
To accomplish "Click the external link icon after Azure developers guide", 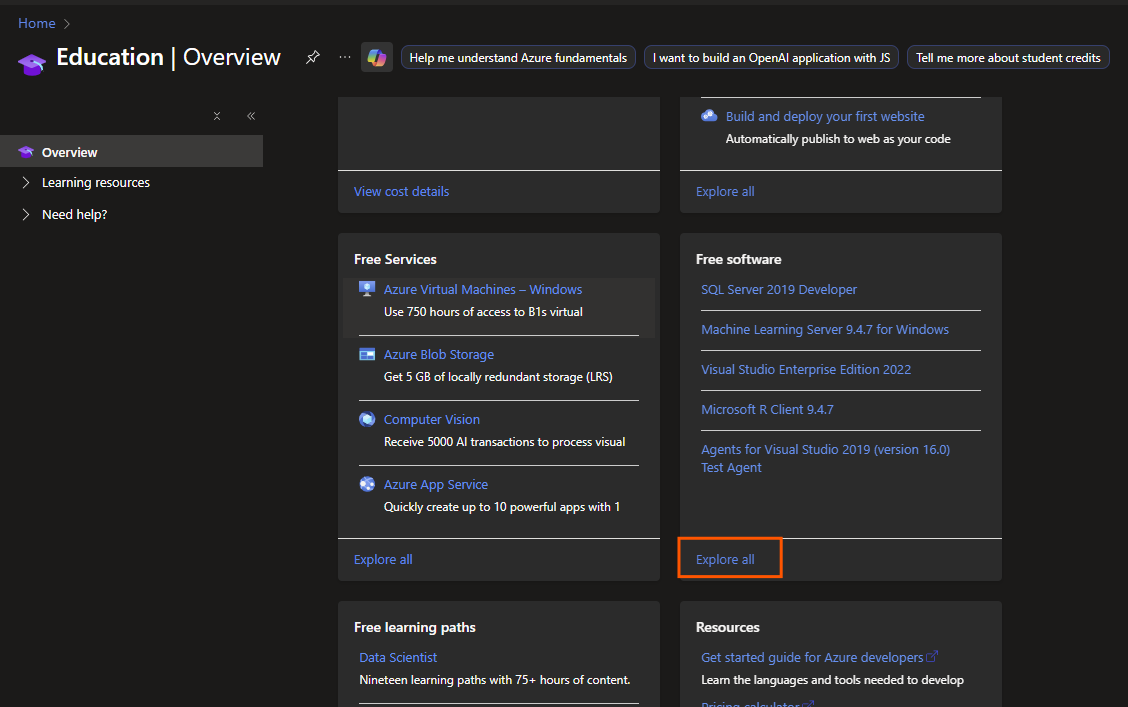I will coord(932,656).
